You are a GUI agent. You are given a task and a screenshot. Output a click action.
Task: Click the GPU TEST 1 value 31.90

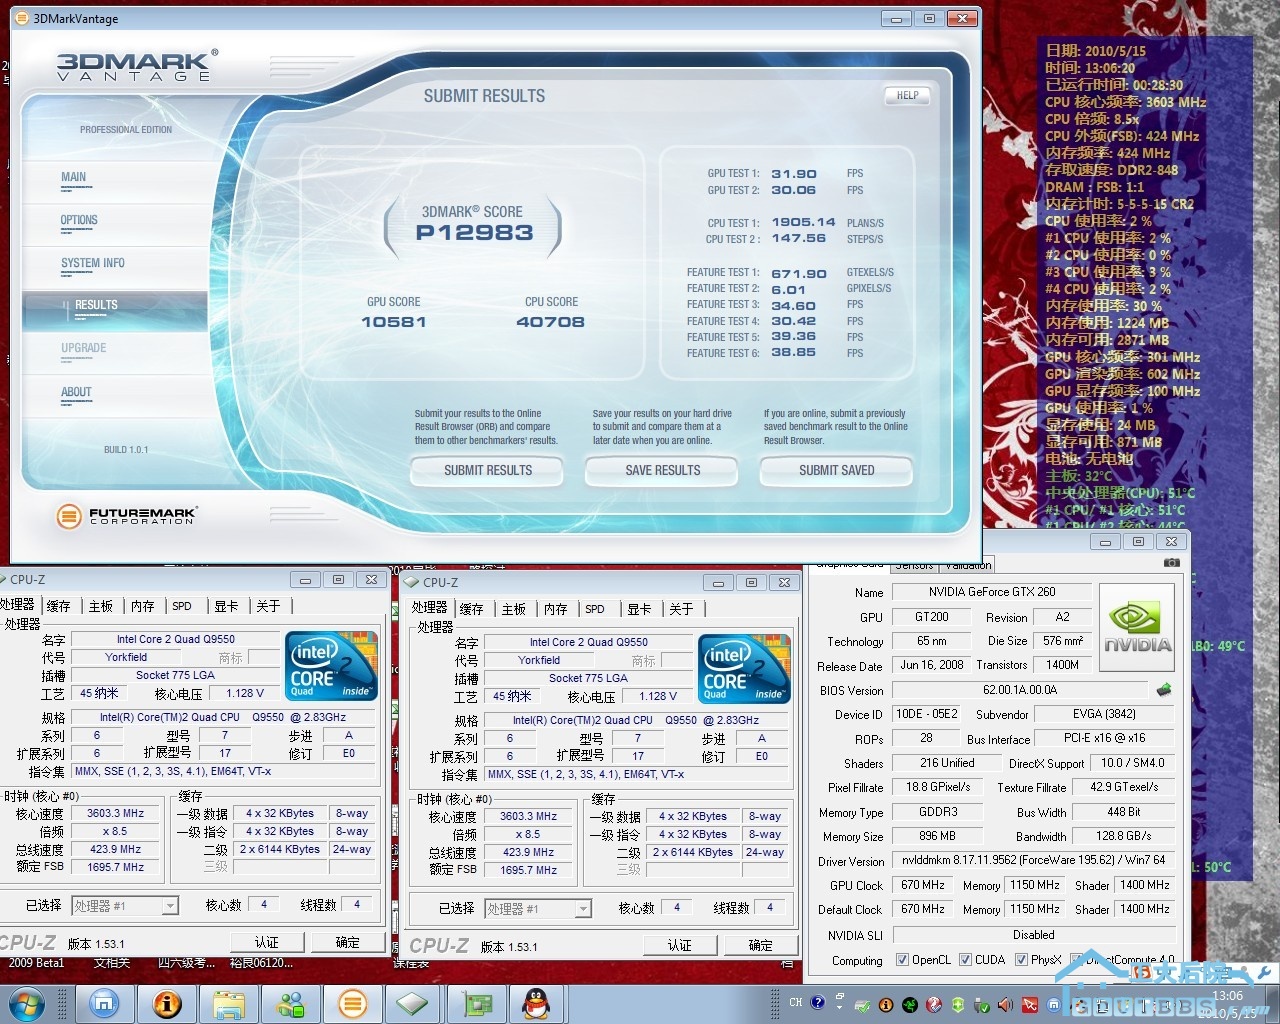pos(794,174)
